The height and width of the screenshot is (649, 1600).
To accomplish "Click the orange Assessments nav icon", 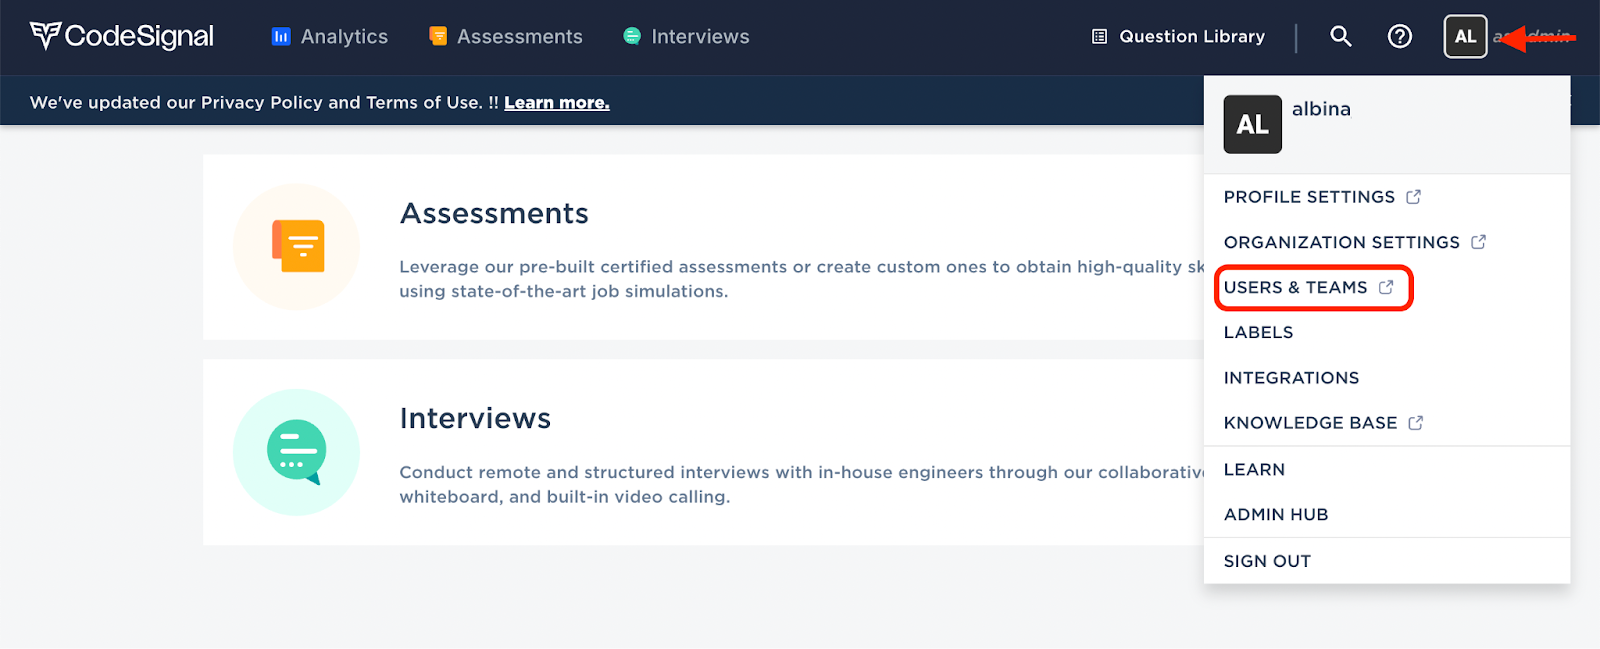I will pos(438,36).
